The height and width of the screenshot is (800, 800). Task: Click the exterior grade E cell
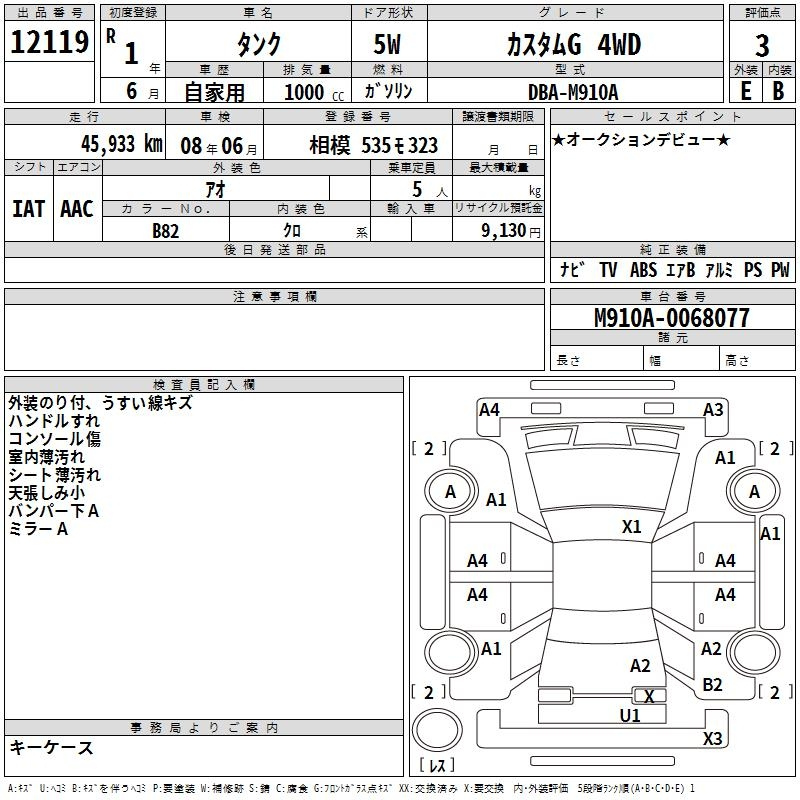745,91
